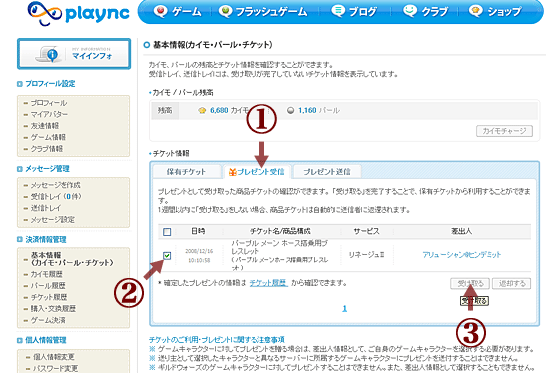Open 送信トレイ in sidebar

(x=46, y=208)
